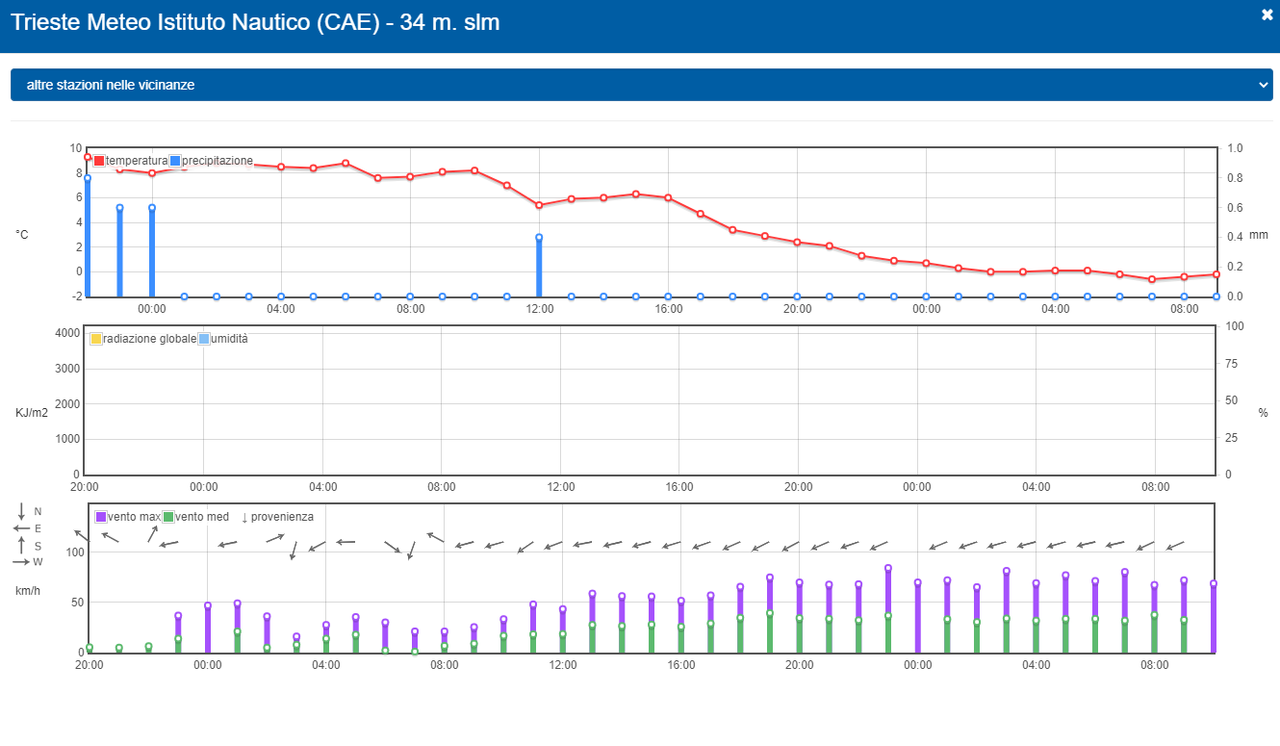Click the light blue umidità swatch
This screenshot has height=746, width=1280.
pos(204,339)
